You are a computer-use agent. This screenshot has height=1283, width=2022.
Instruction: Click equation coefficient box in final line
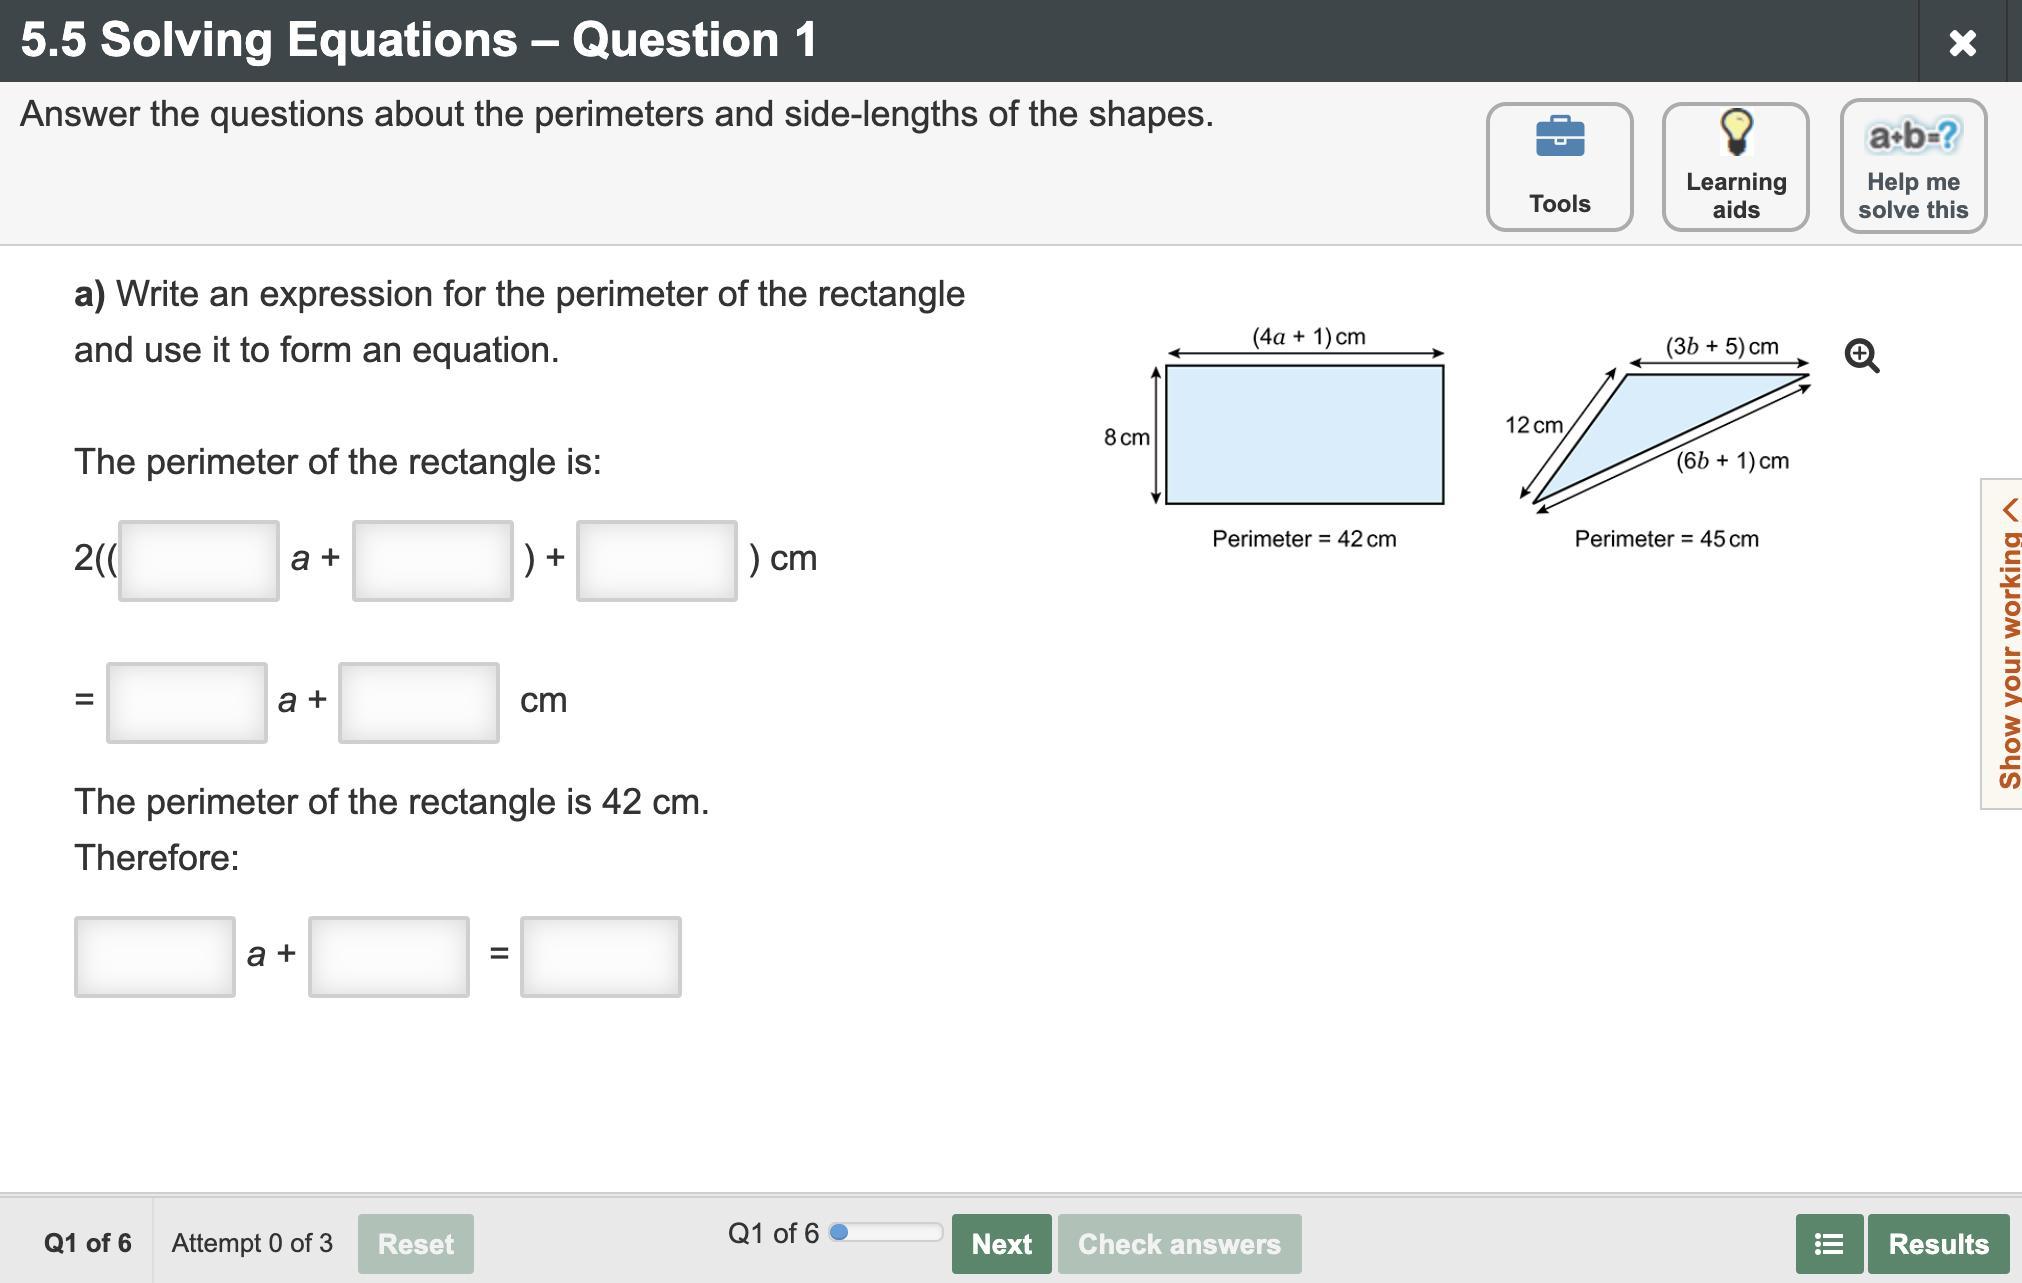pos(155,956)
